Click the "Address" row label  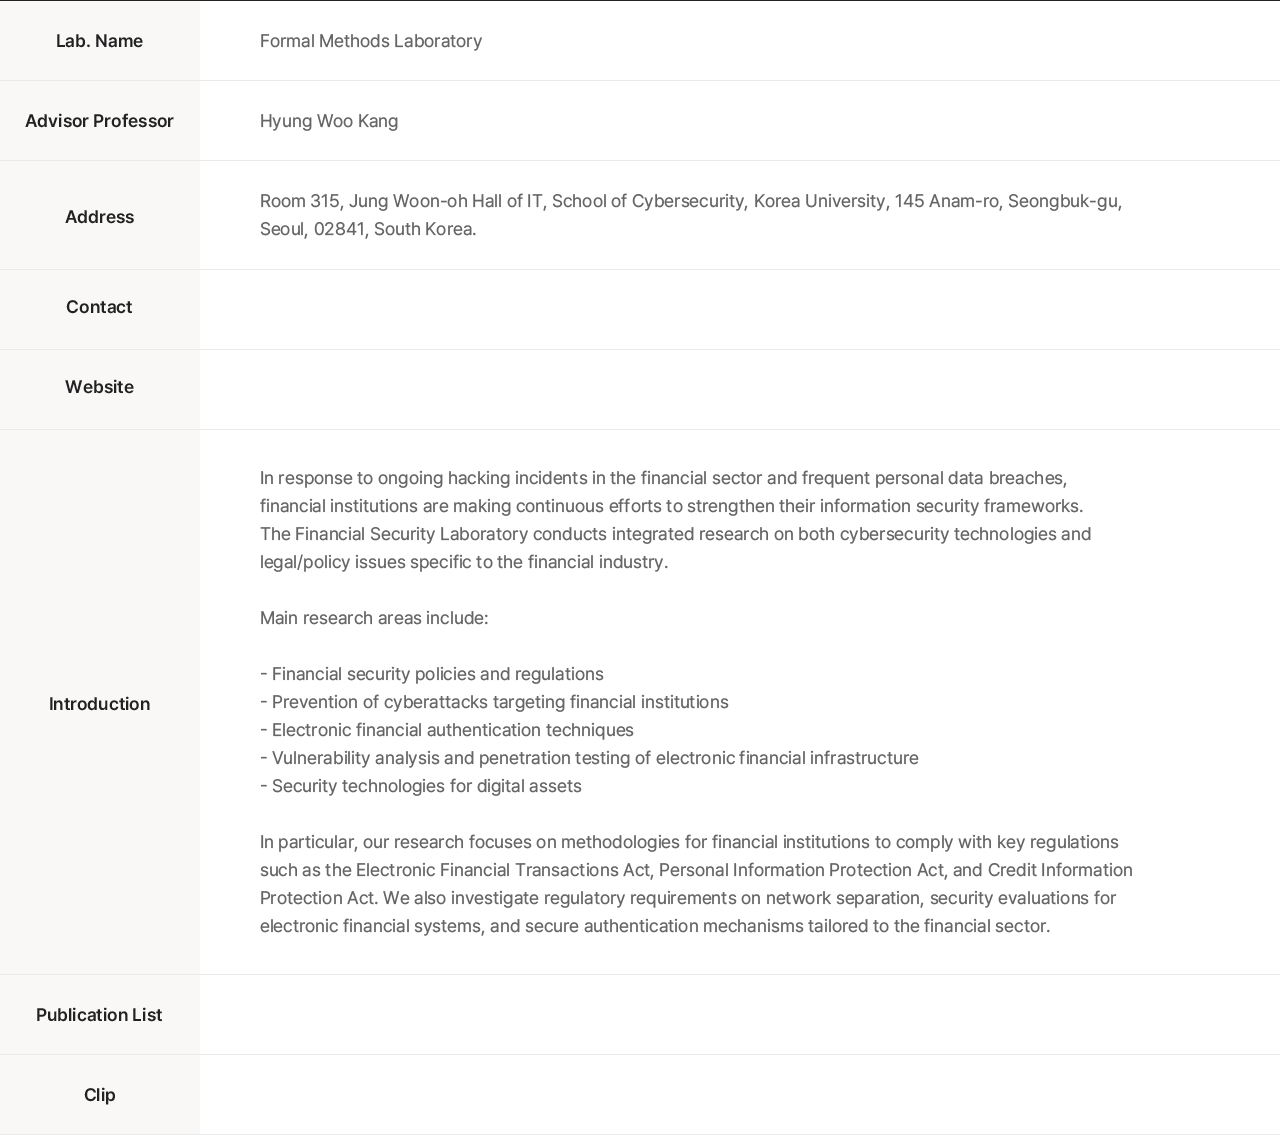(99, 217)
